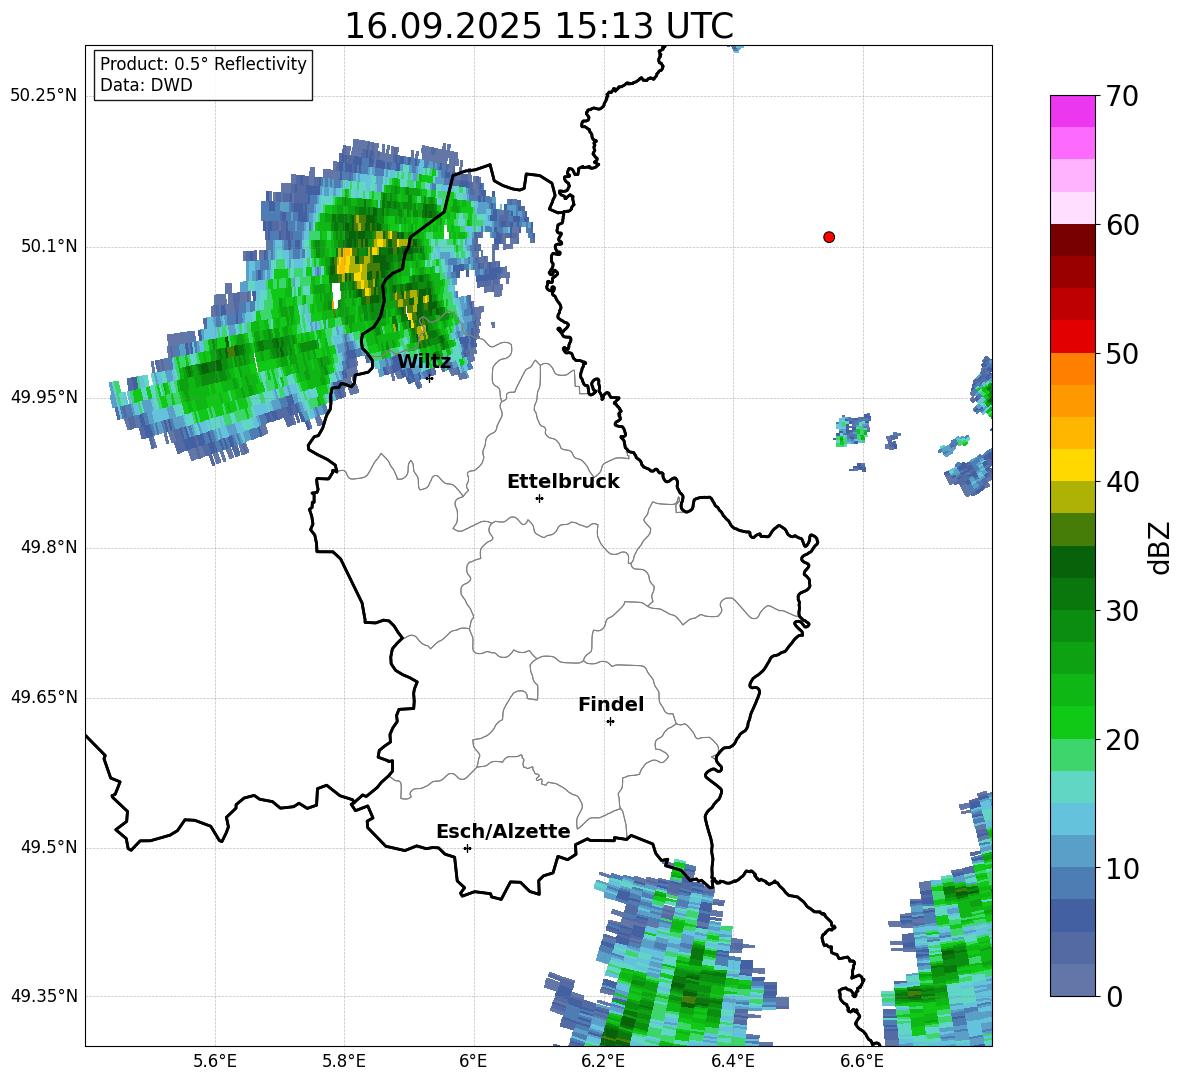Click the Data: DWD text
Screen dimensions: 1184x1081
pos(146,85)
